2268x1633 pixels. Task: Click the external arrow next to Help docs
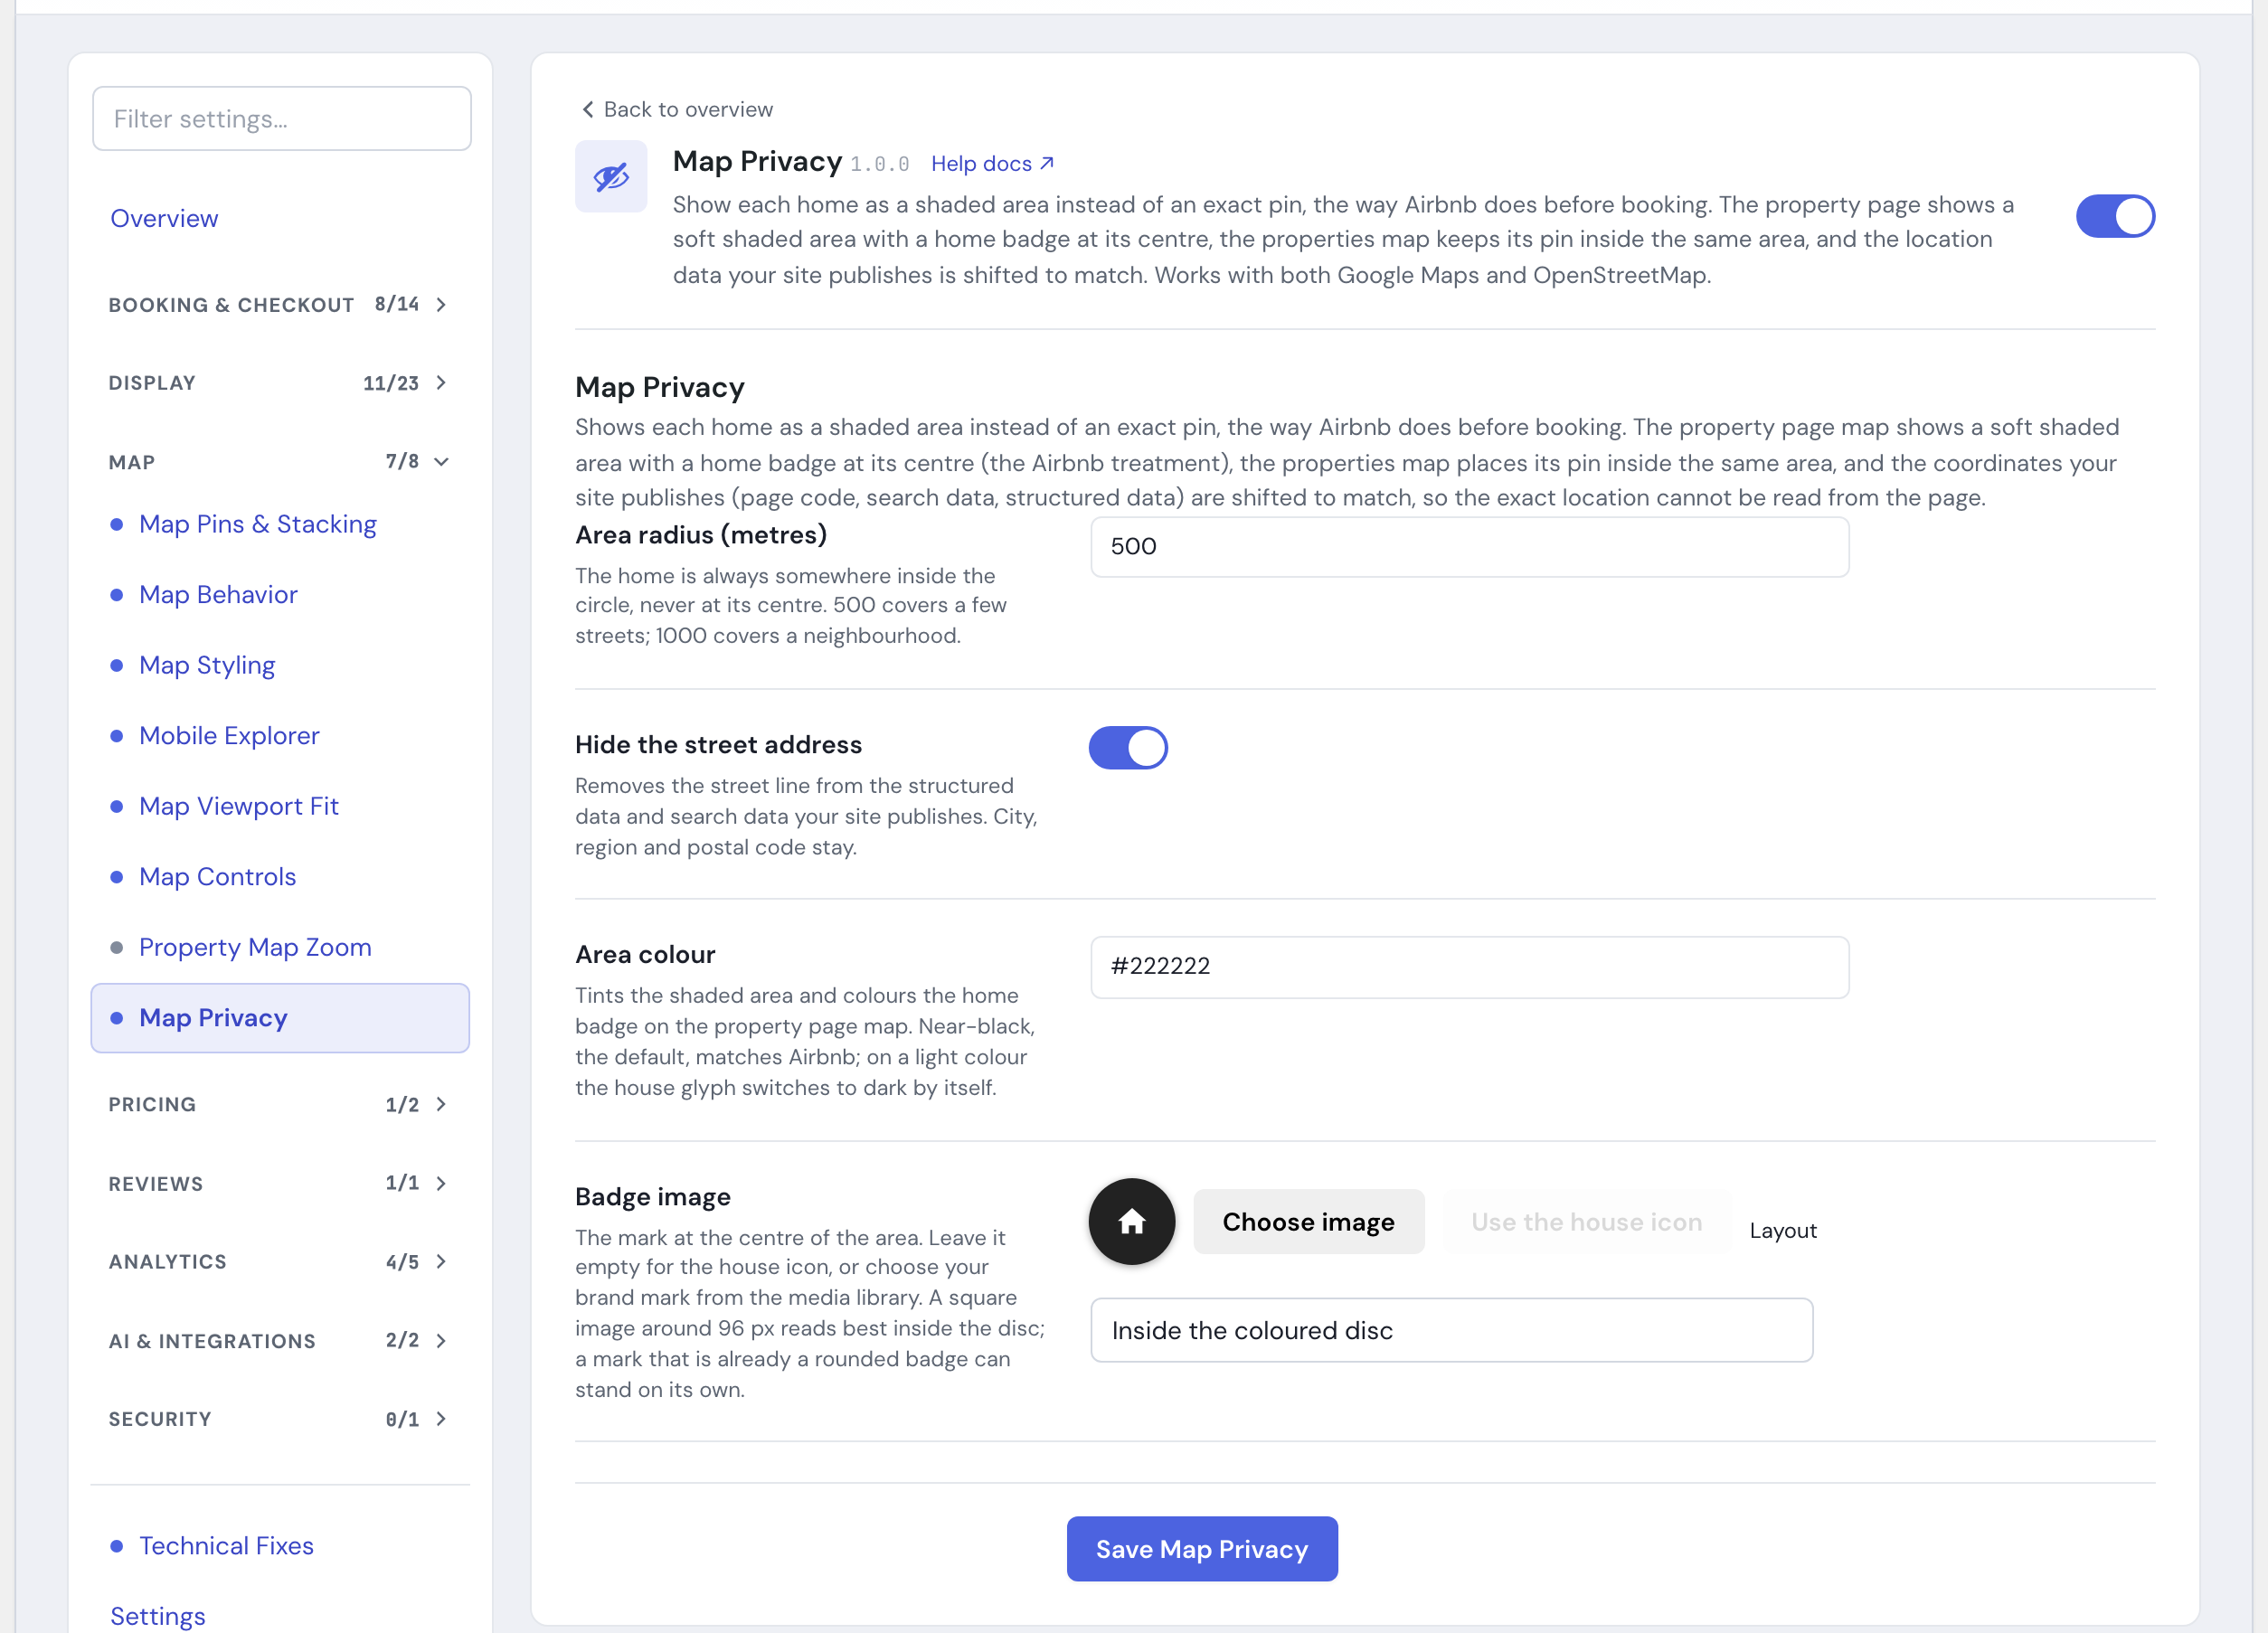tap(1047, 163)
